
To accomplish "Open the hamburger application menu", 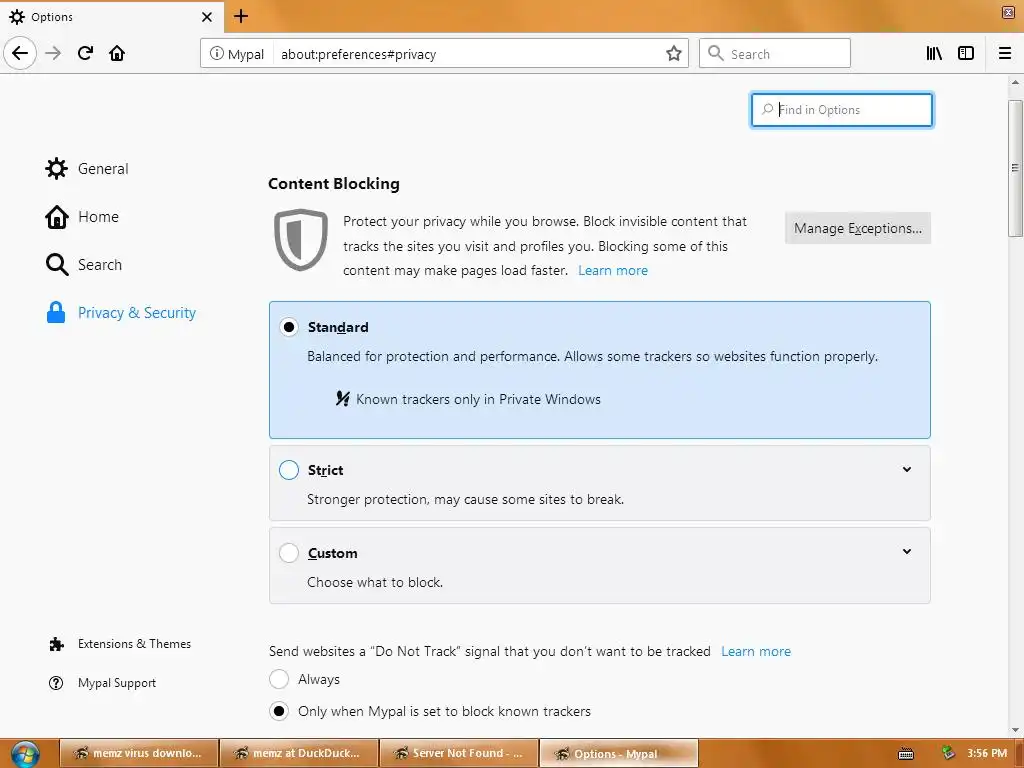I will tap(1005, 53).
